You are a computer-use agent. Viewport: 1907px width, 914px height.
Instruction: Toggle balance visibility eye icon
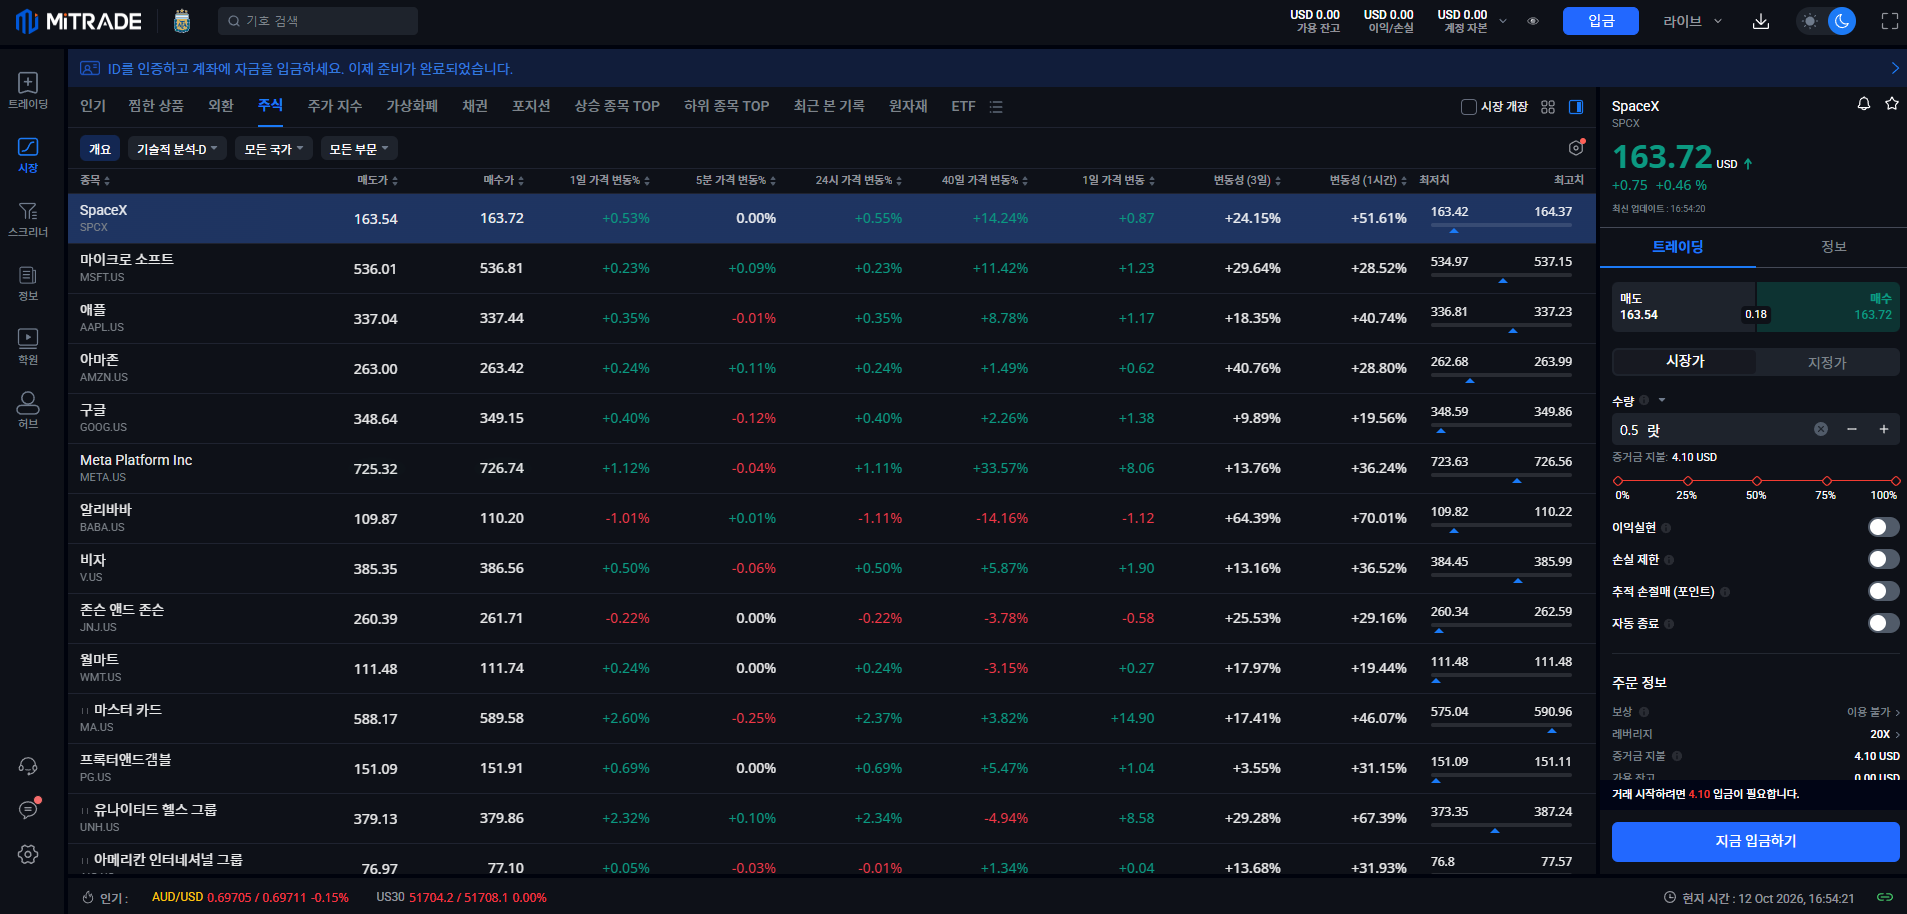pyautogui.click(x=1533, y=21)
